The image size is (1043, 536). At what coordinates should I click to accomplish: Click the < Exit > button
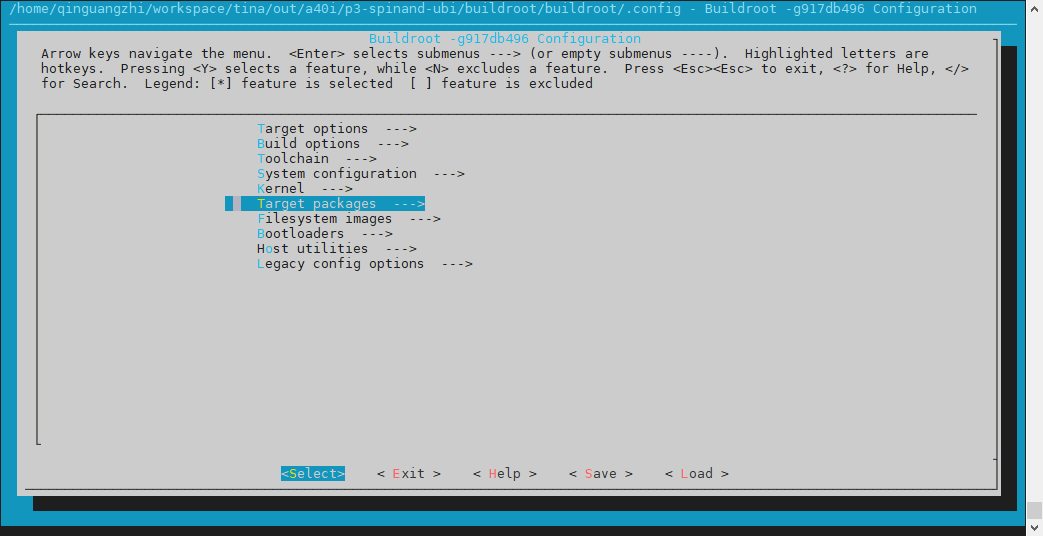tap(408, 473)
